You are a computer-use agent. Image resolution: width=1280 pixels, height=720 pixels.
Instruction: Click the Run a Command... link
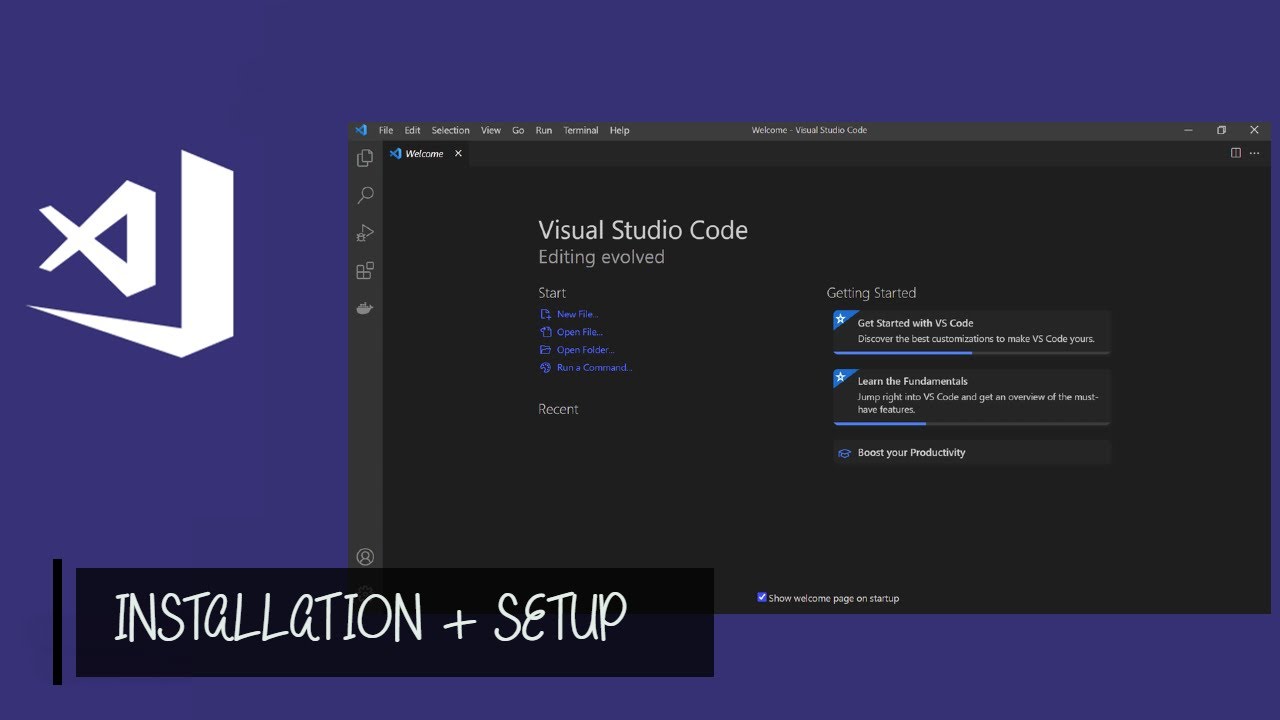pyautogui.click(x=595, y=368)
